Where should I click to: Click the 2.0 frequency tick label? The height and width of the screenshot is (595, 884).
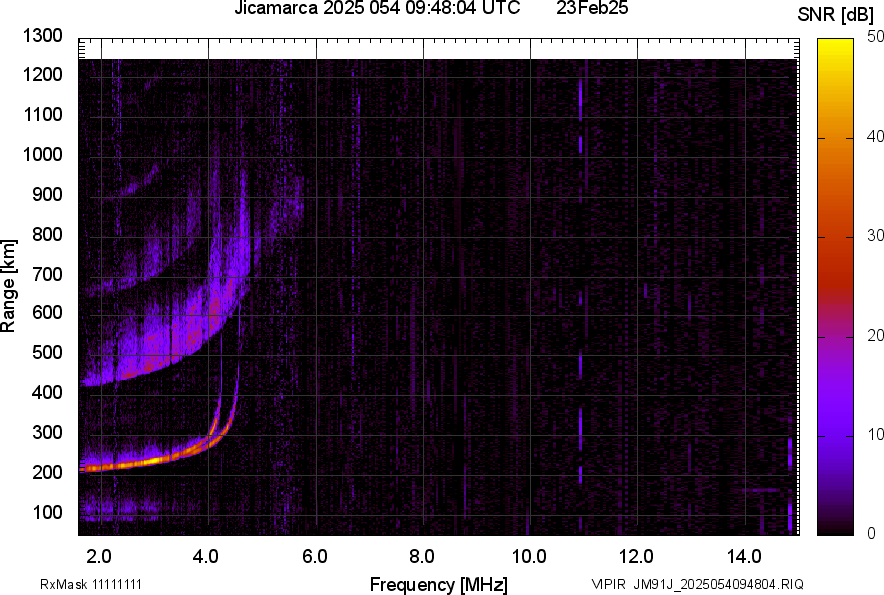[x=99, y=557]
